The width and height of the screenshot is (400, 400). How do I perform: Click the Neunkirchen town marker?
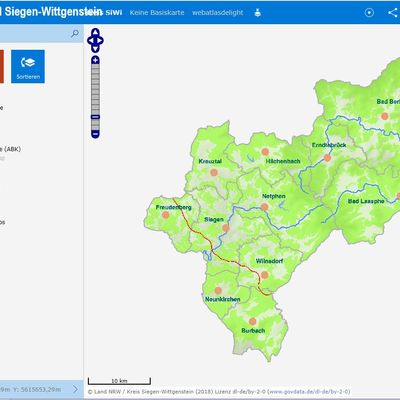[x=218, y=290]
